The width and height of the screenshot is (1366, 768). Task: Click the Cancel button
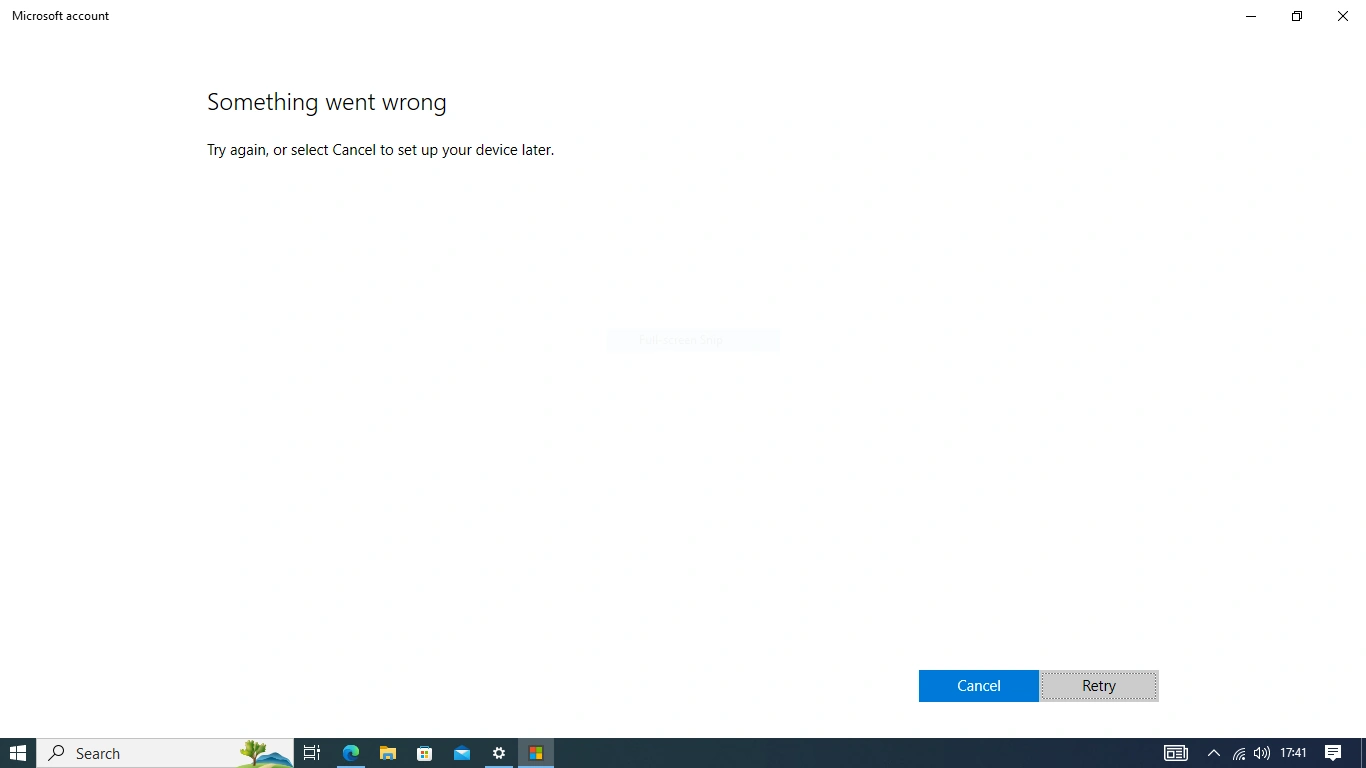tap(978, 686)
